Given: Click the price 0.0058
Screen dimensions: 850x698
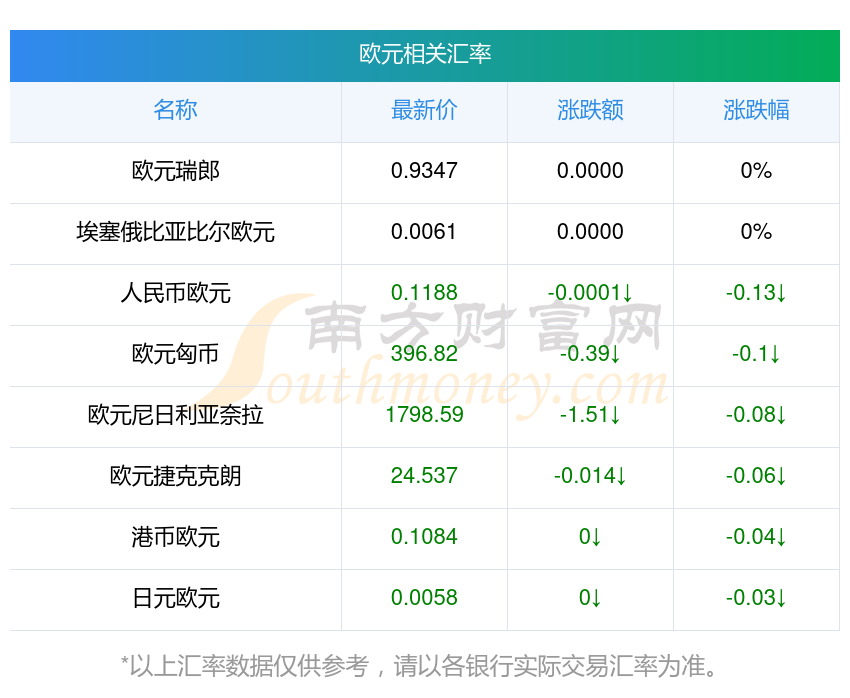Looking at the screenshot, I should [424, 598].
